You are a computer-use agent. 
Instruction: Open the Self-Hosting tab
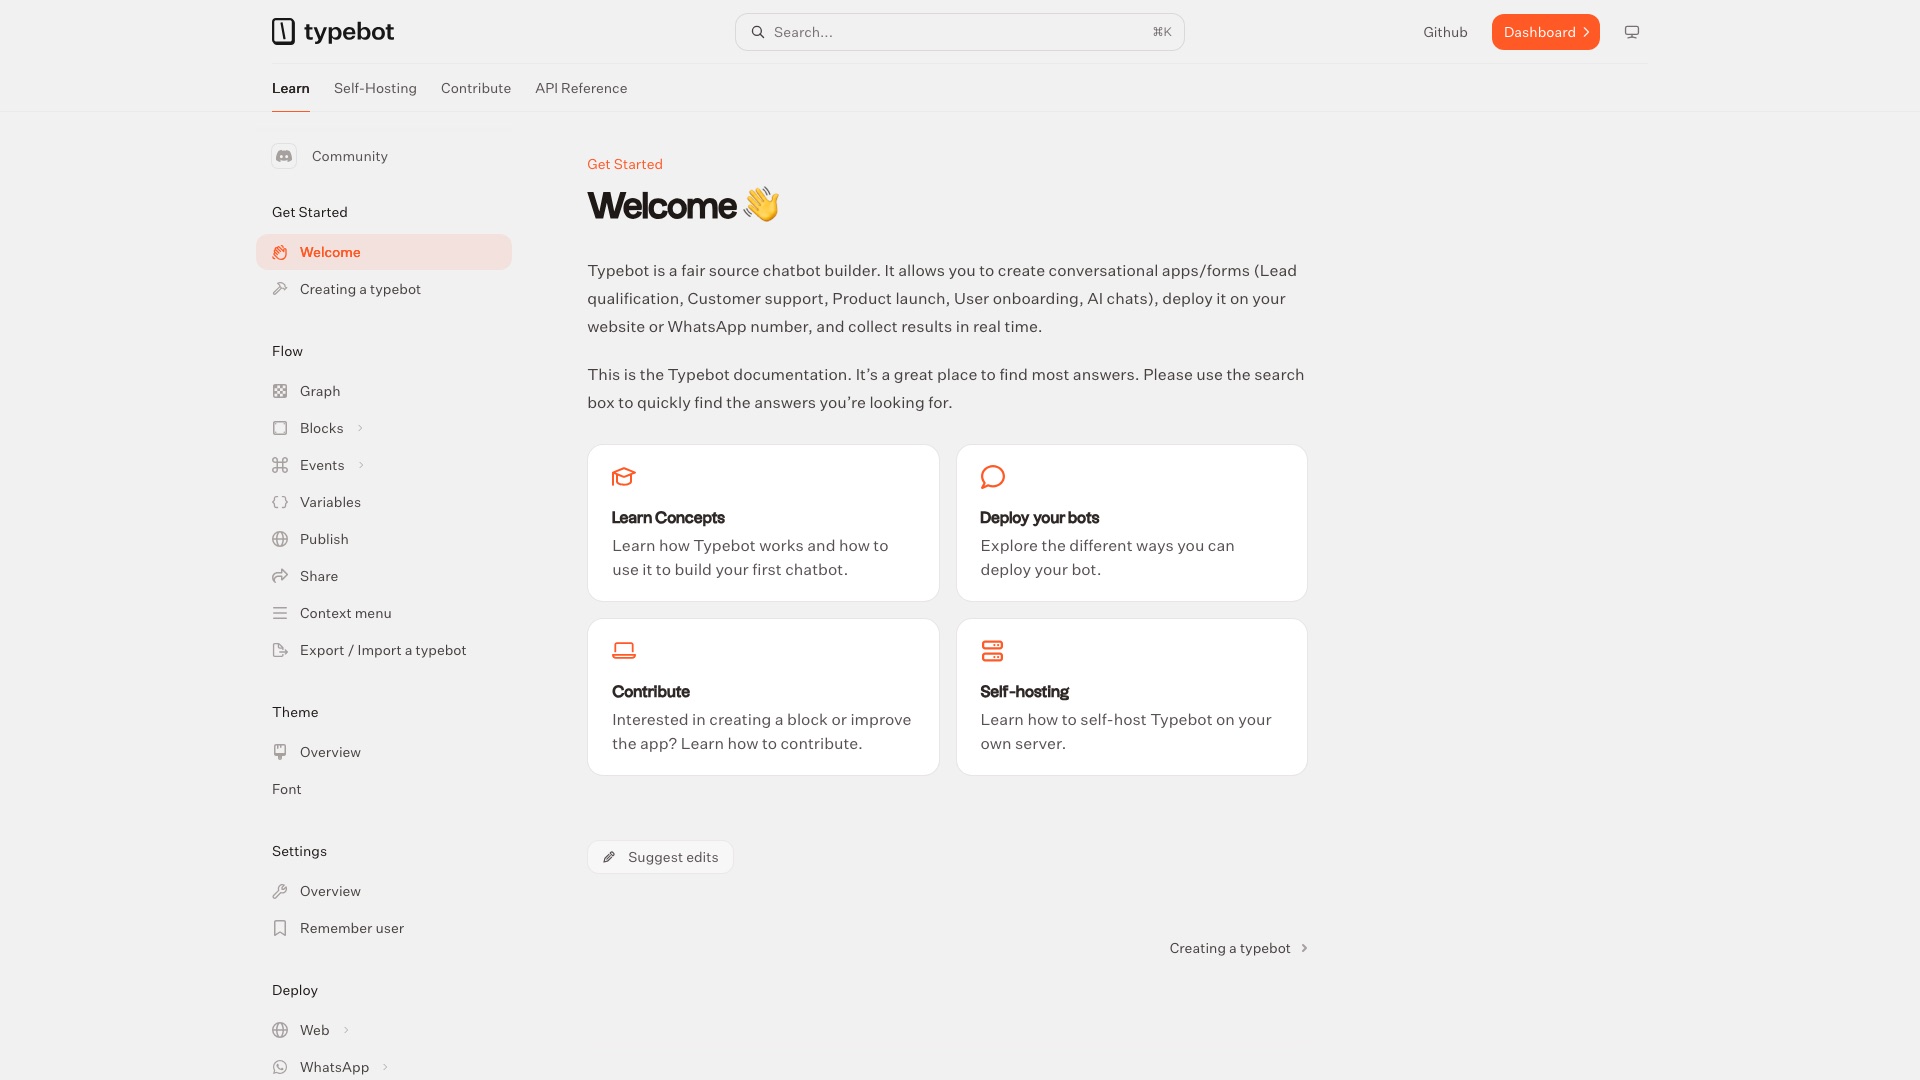click(375, 88)
